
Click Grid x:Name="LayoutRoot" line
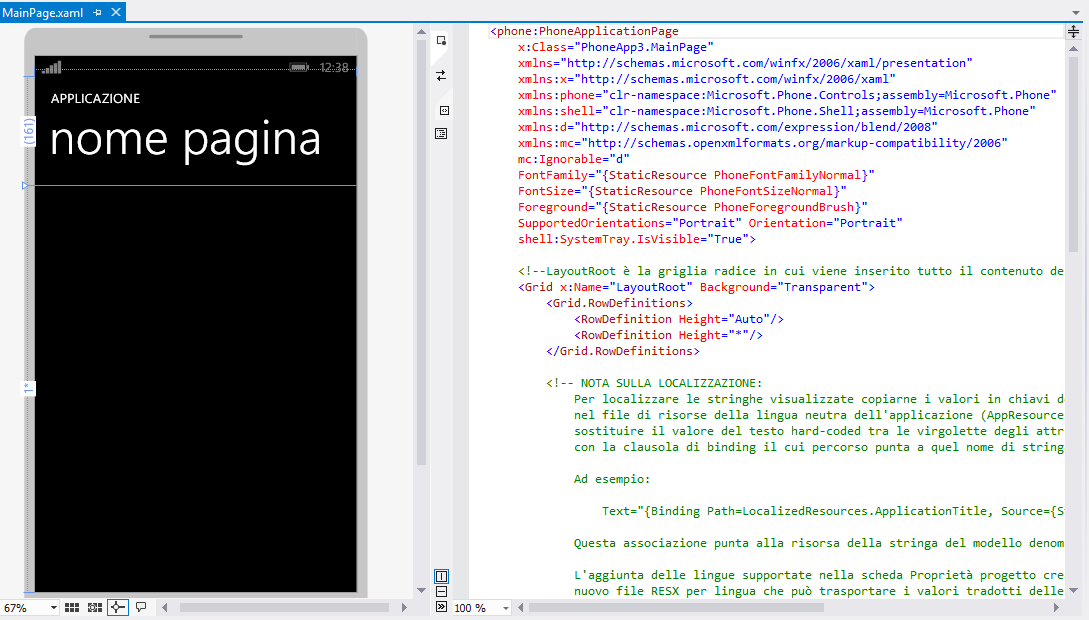point(697,287)
